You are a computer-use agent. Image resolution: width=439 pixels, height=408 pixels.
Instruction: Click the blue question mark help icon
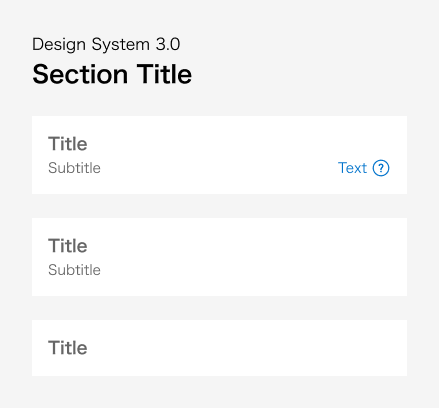pyautogui.click(x=381, y=168)
